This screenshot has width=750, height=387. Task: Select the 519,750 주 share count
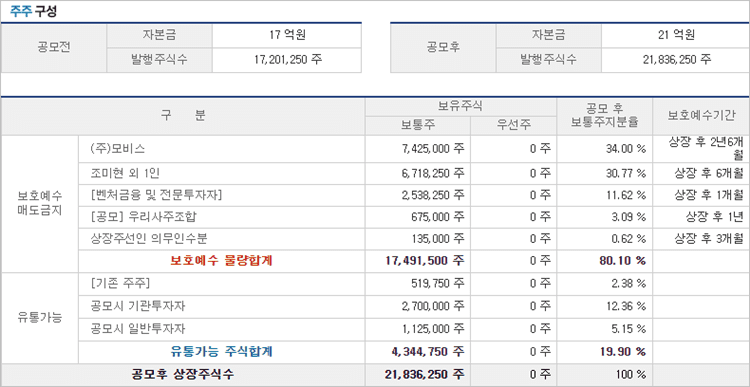(438, 284)
